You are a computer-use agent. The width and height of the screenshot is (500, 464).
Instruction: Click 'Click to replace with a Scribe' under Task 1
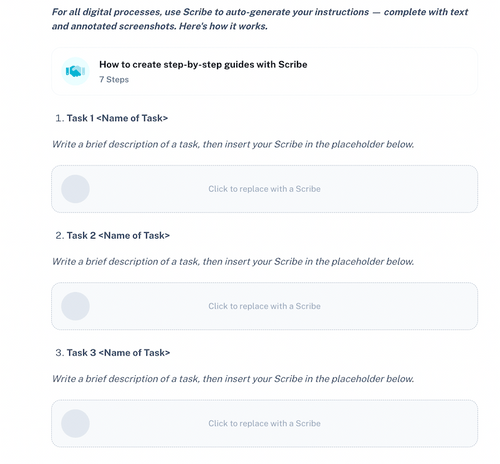click(264, 189)
